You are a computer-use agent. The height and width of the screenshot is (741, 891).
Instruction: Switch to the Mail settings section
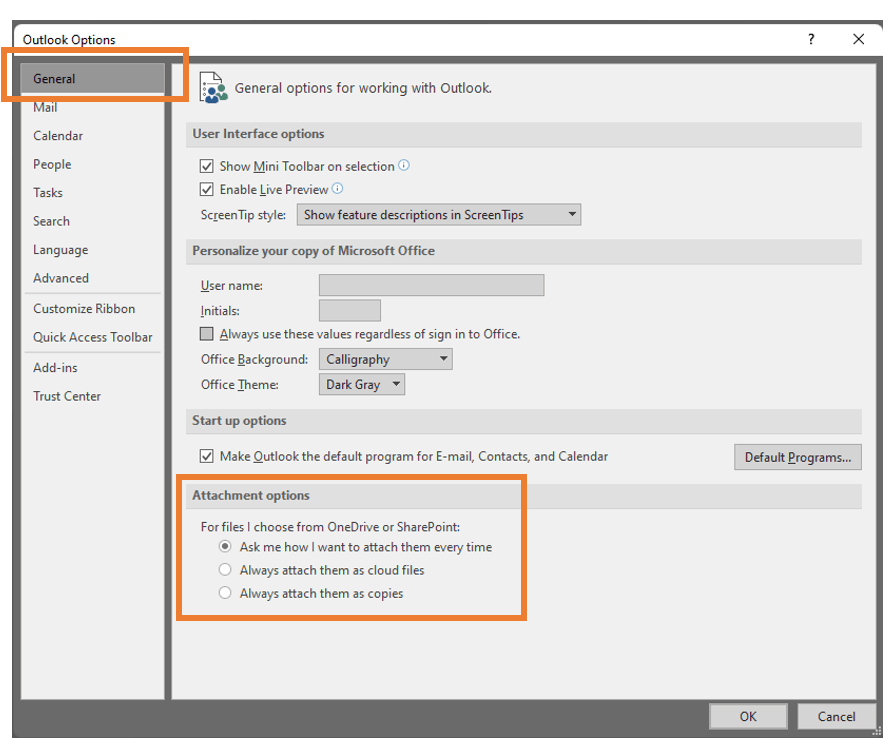(43, 107)
